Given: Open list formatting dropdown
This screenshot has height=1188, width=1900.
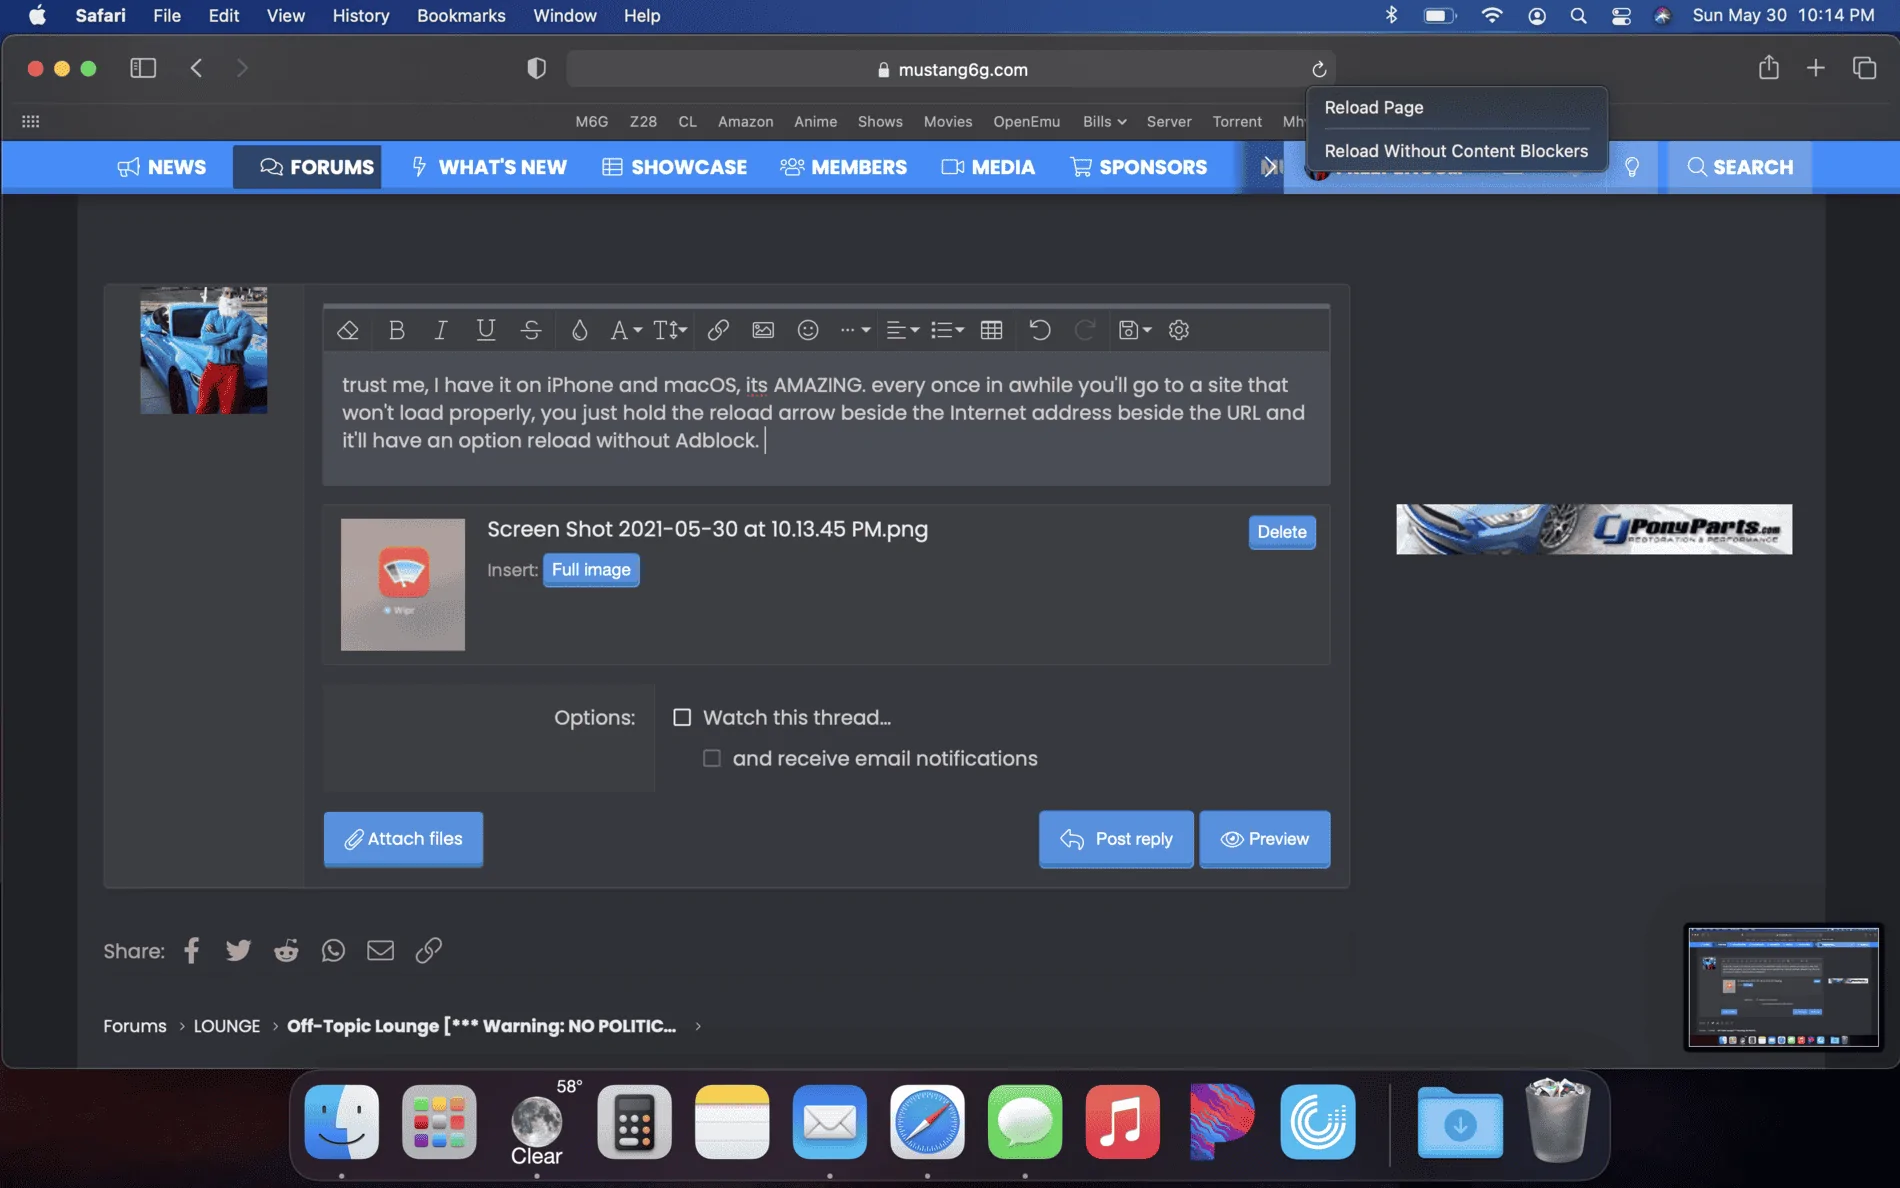Looking at the screenshot, I should click(x=947, y=330).
